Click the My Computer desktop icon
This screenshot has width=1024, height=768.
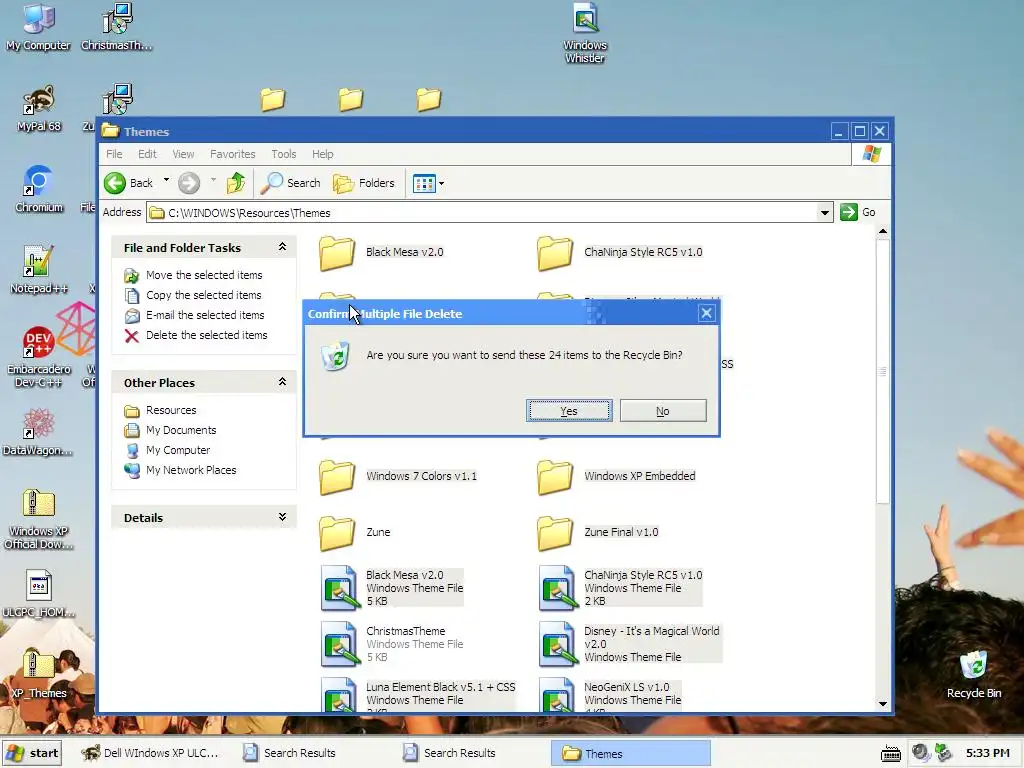click(x=38, y=27)
